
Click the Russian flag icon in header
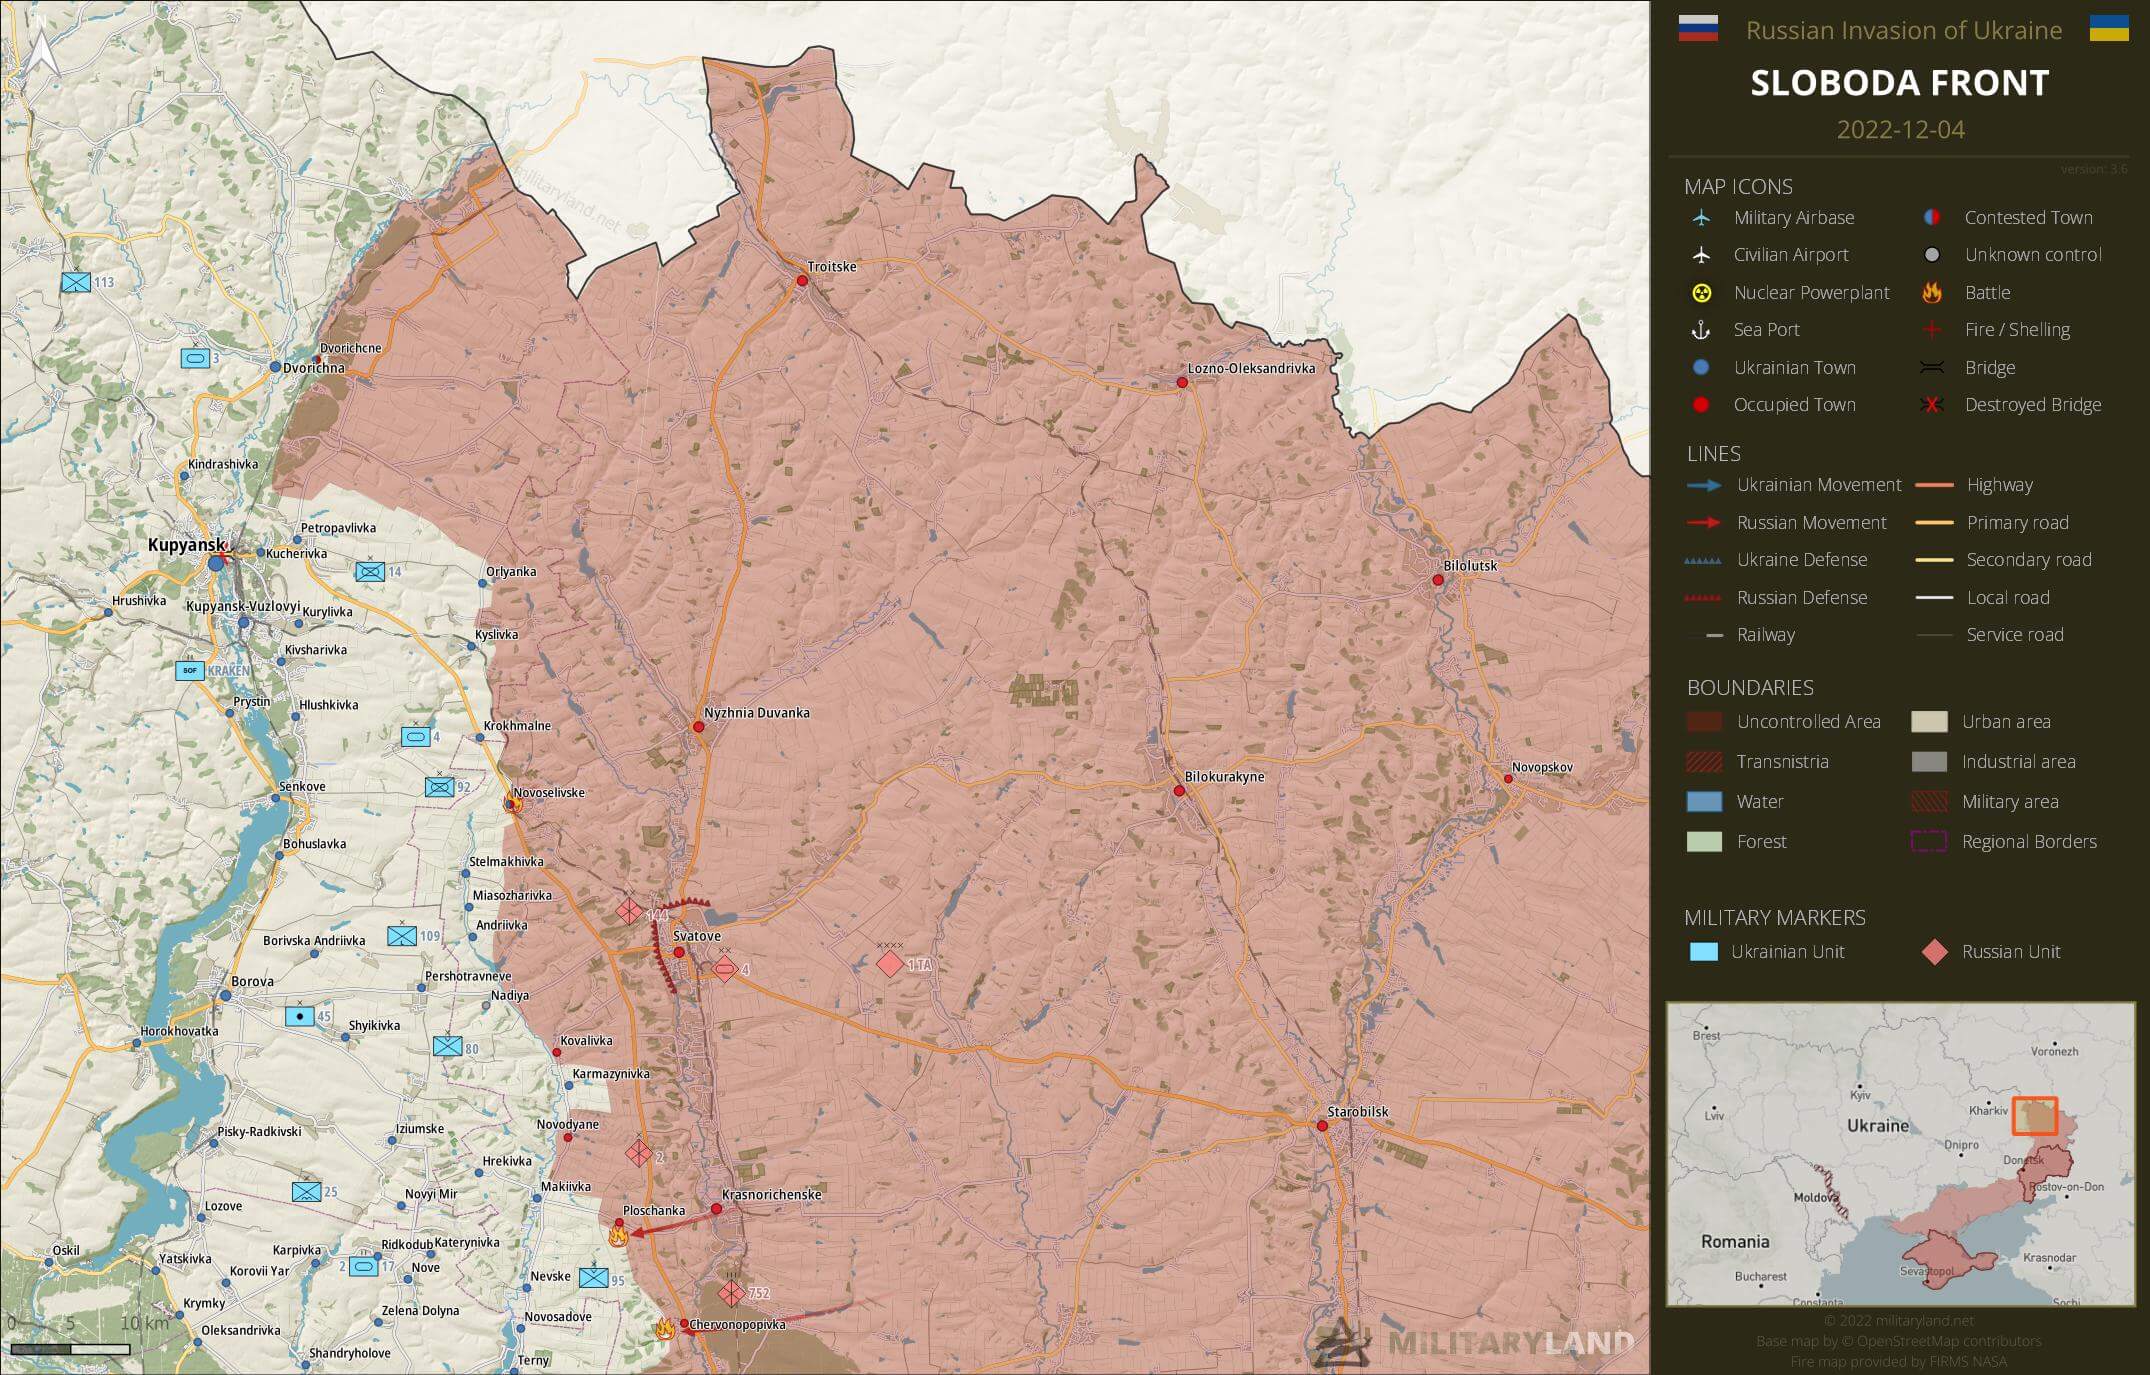click(1698, 28)
